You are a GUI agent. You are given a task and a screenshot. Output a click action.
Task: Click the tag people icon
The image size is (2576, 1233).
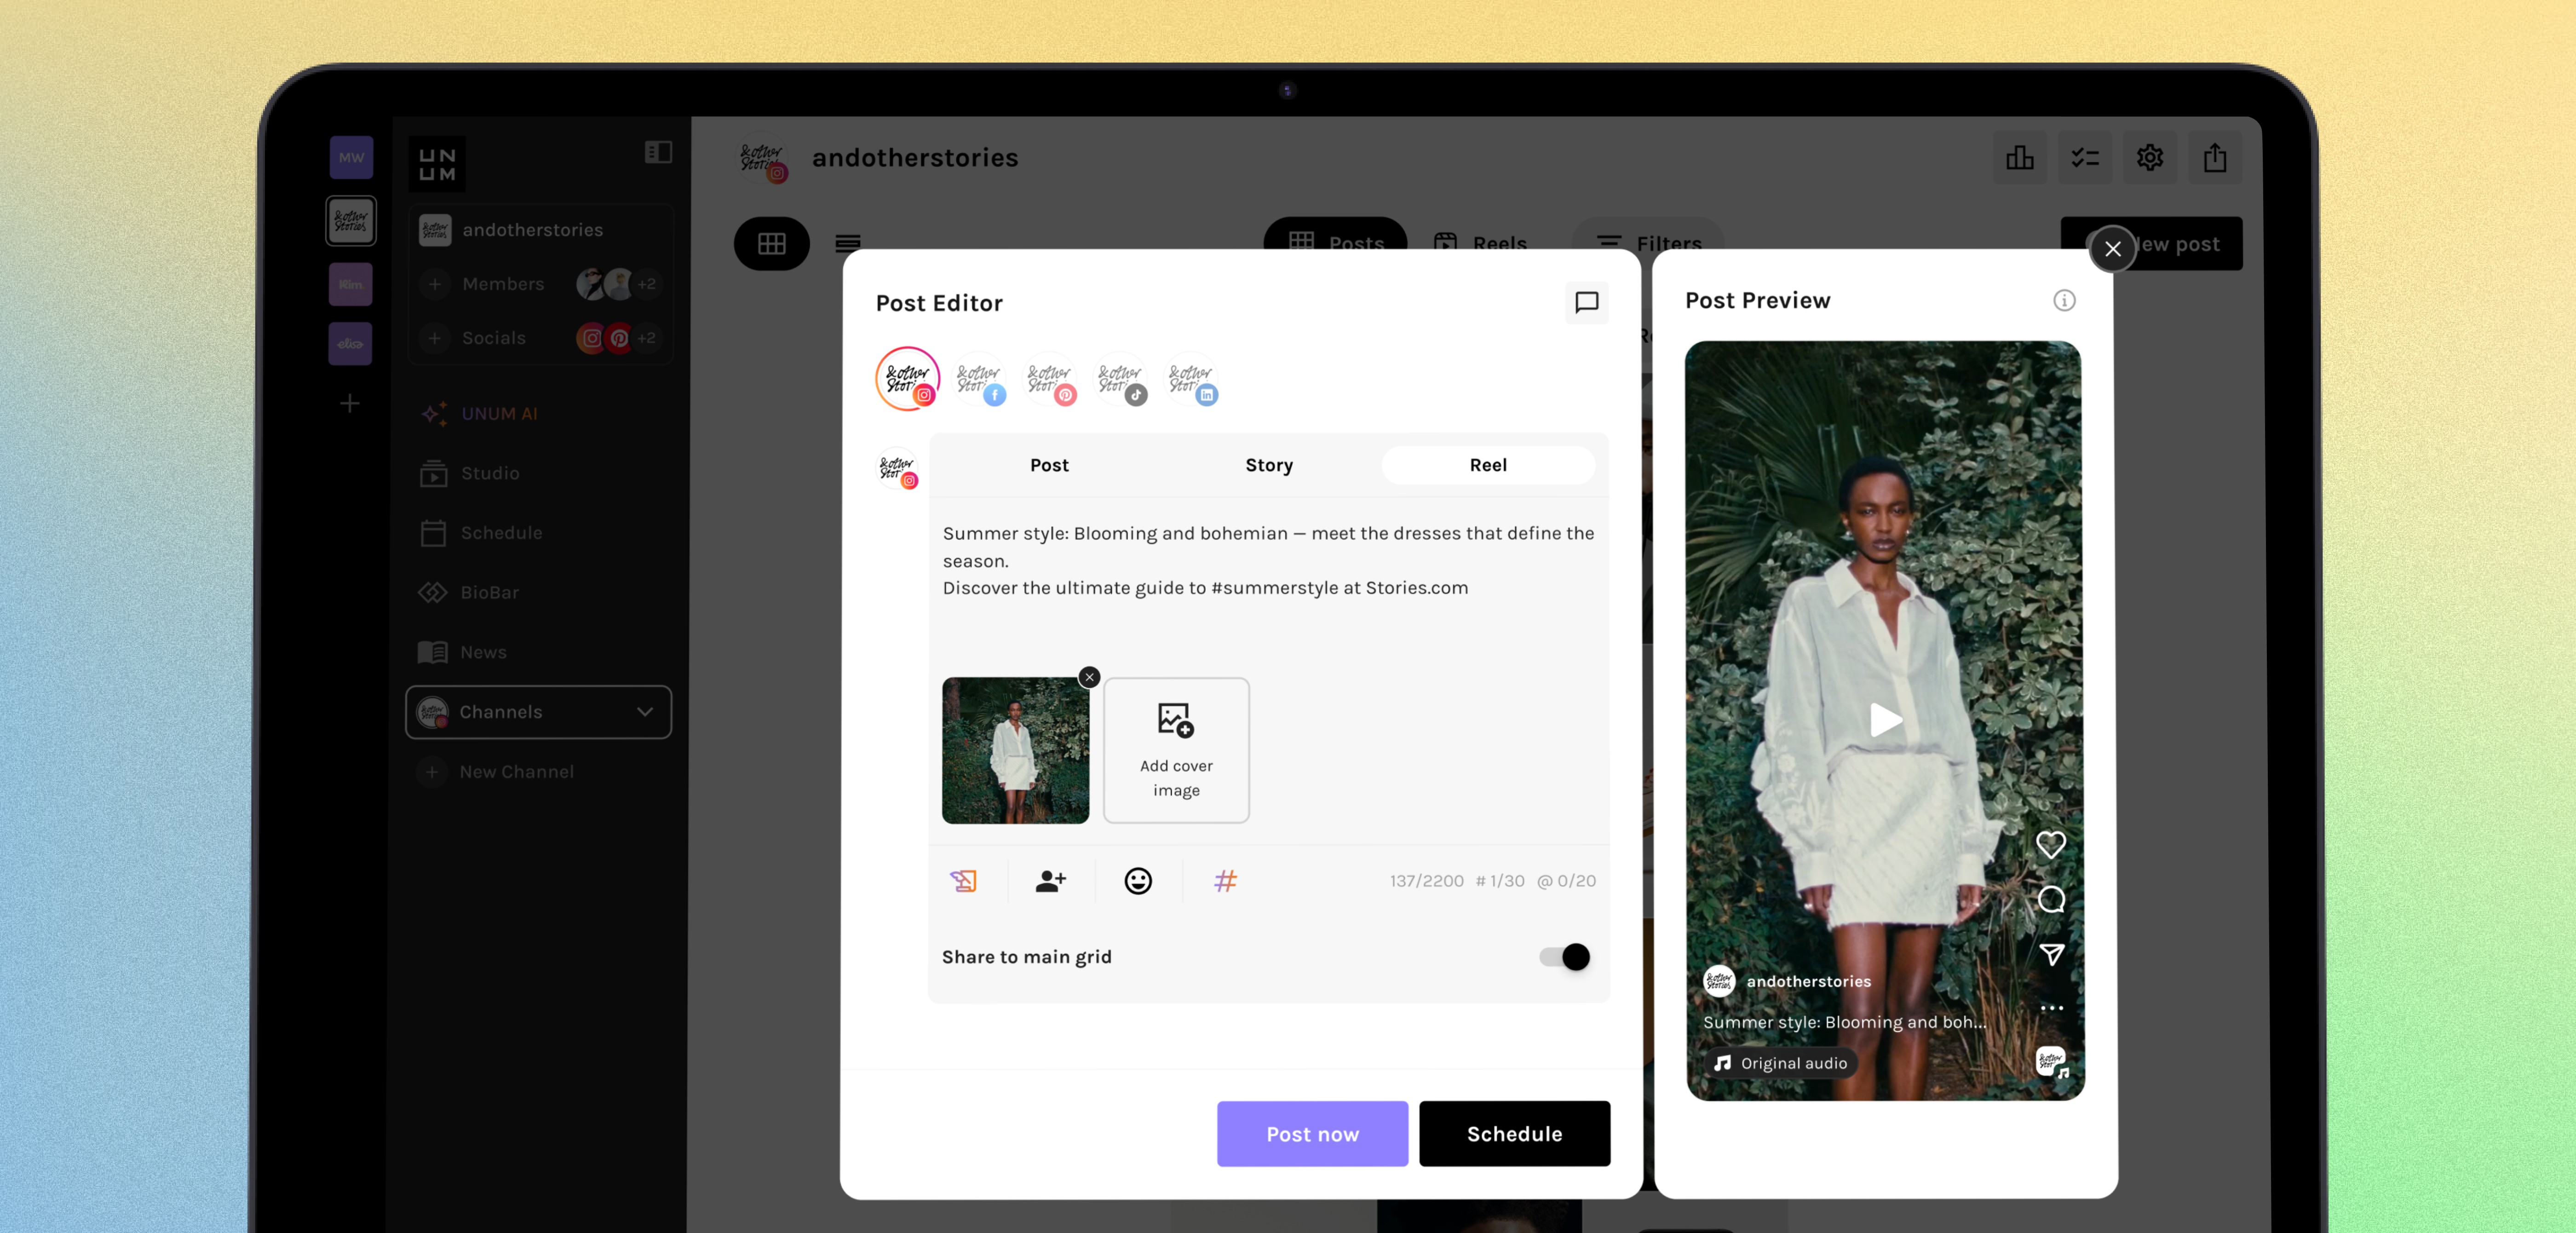pyautogui.click(x=1050, y=881)
